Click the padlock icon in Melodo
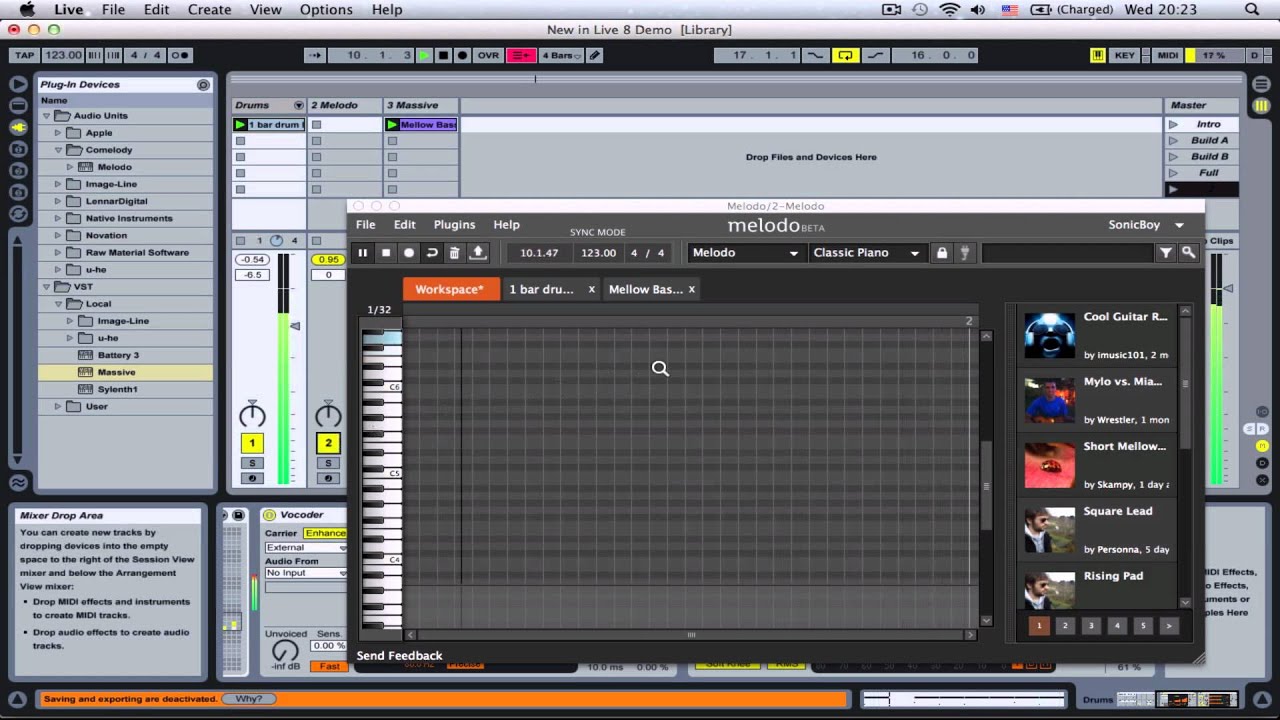This screenshot has height=720, width=1280. [941, 253]
